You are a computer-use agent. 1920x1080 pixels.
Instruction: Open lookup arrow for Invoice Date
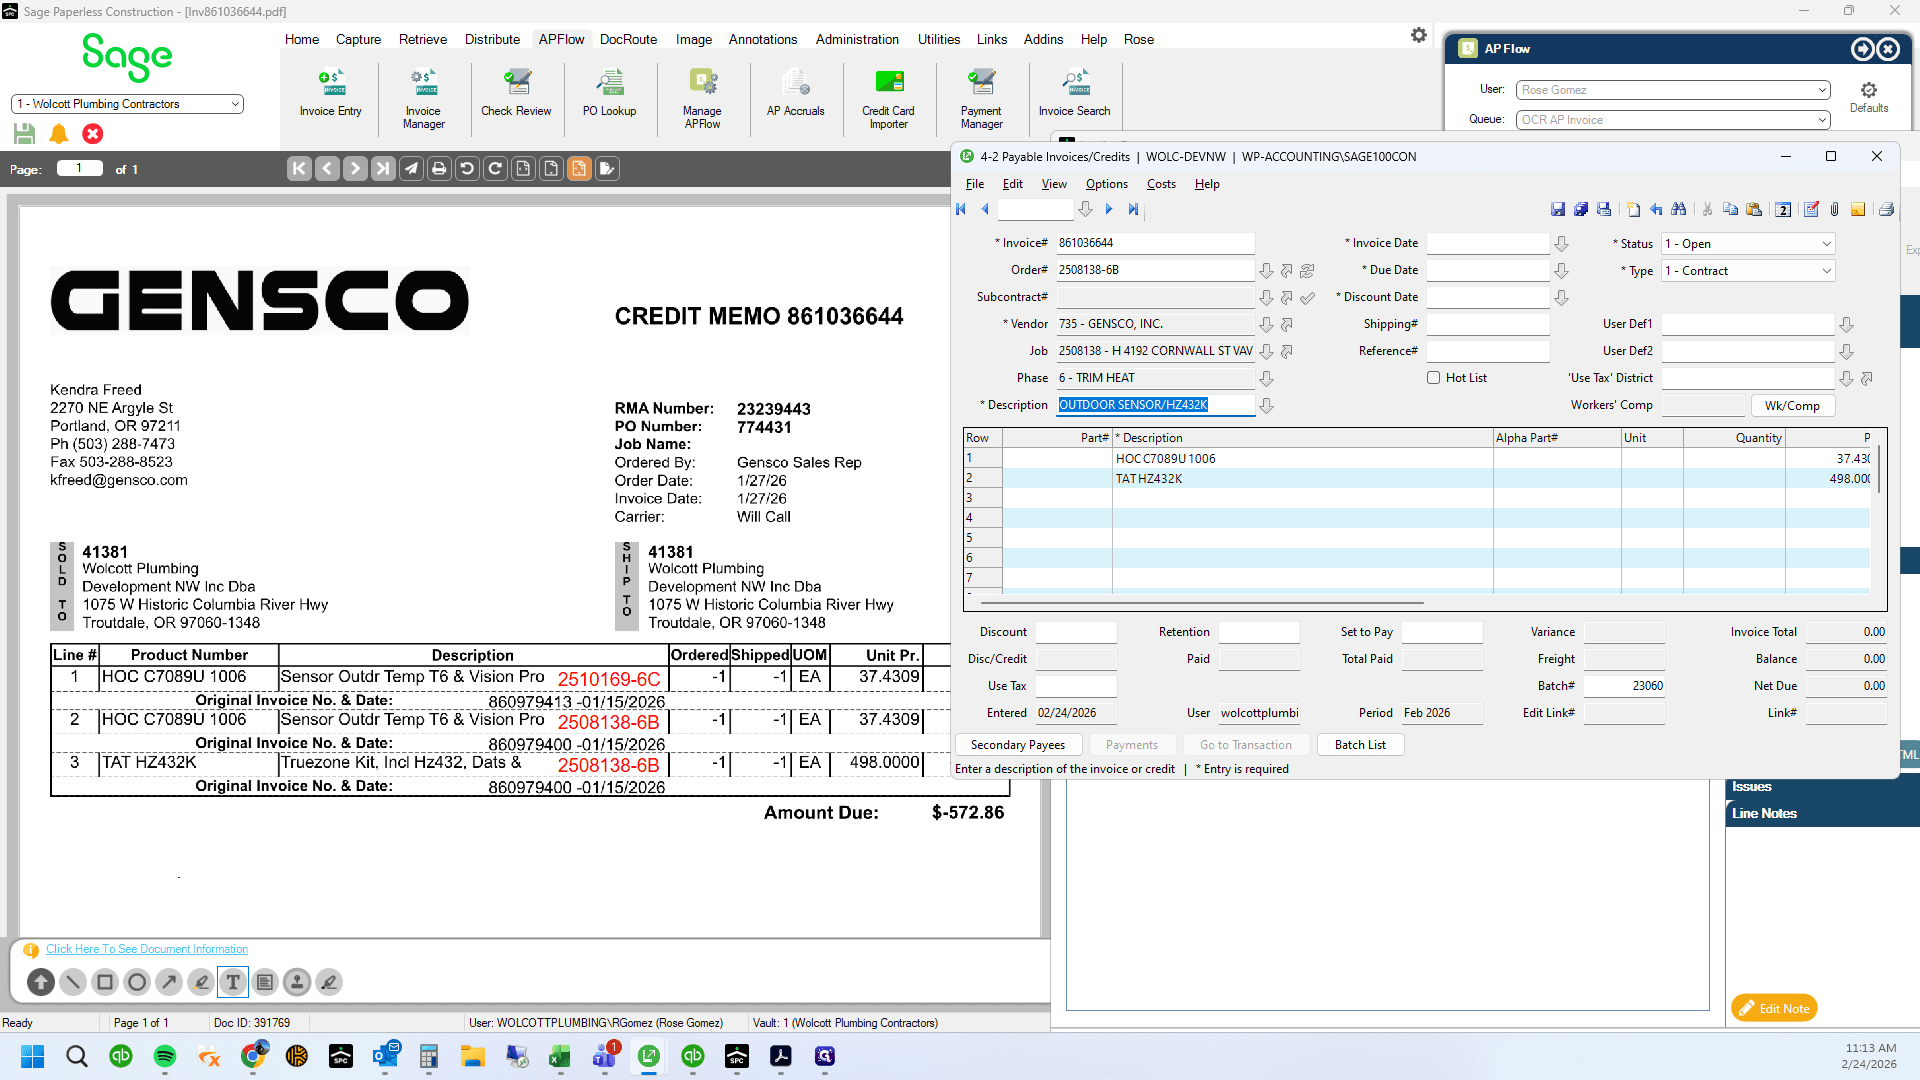pyautogui.click(x=1561, y=244)
